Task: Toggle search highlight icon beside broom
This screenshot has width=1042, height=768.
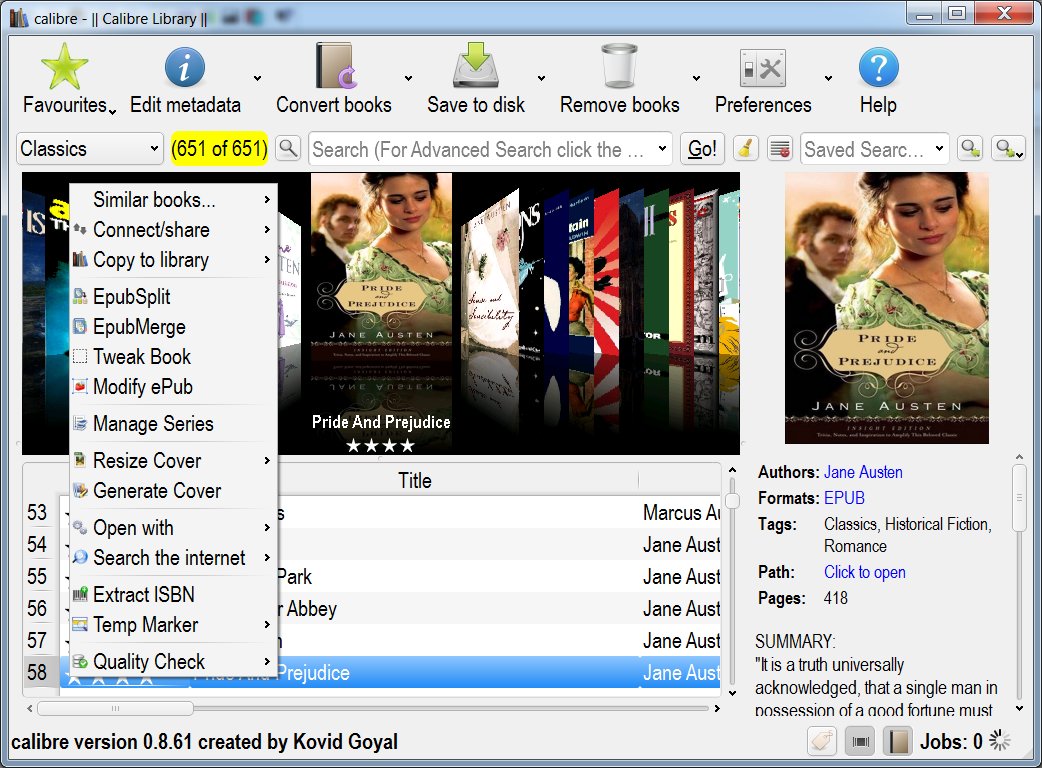Action: [780, 148]
